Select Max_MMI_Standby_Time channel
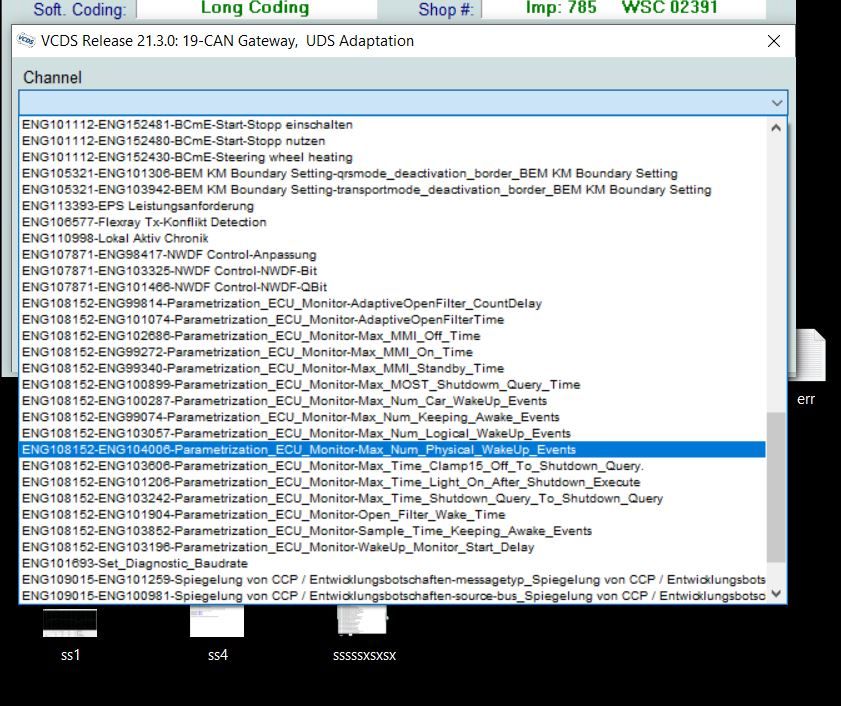Screen dimensions: 841x706 pyautogui.click(x=392, y=369)
